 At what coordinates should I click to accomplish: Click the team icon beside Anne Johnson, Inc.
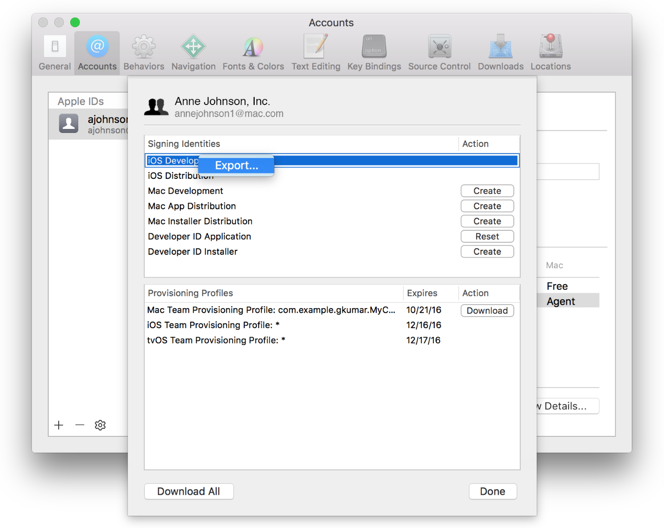point(156,107)
